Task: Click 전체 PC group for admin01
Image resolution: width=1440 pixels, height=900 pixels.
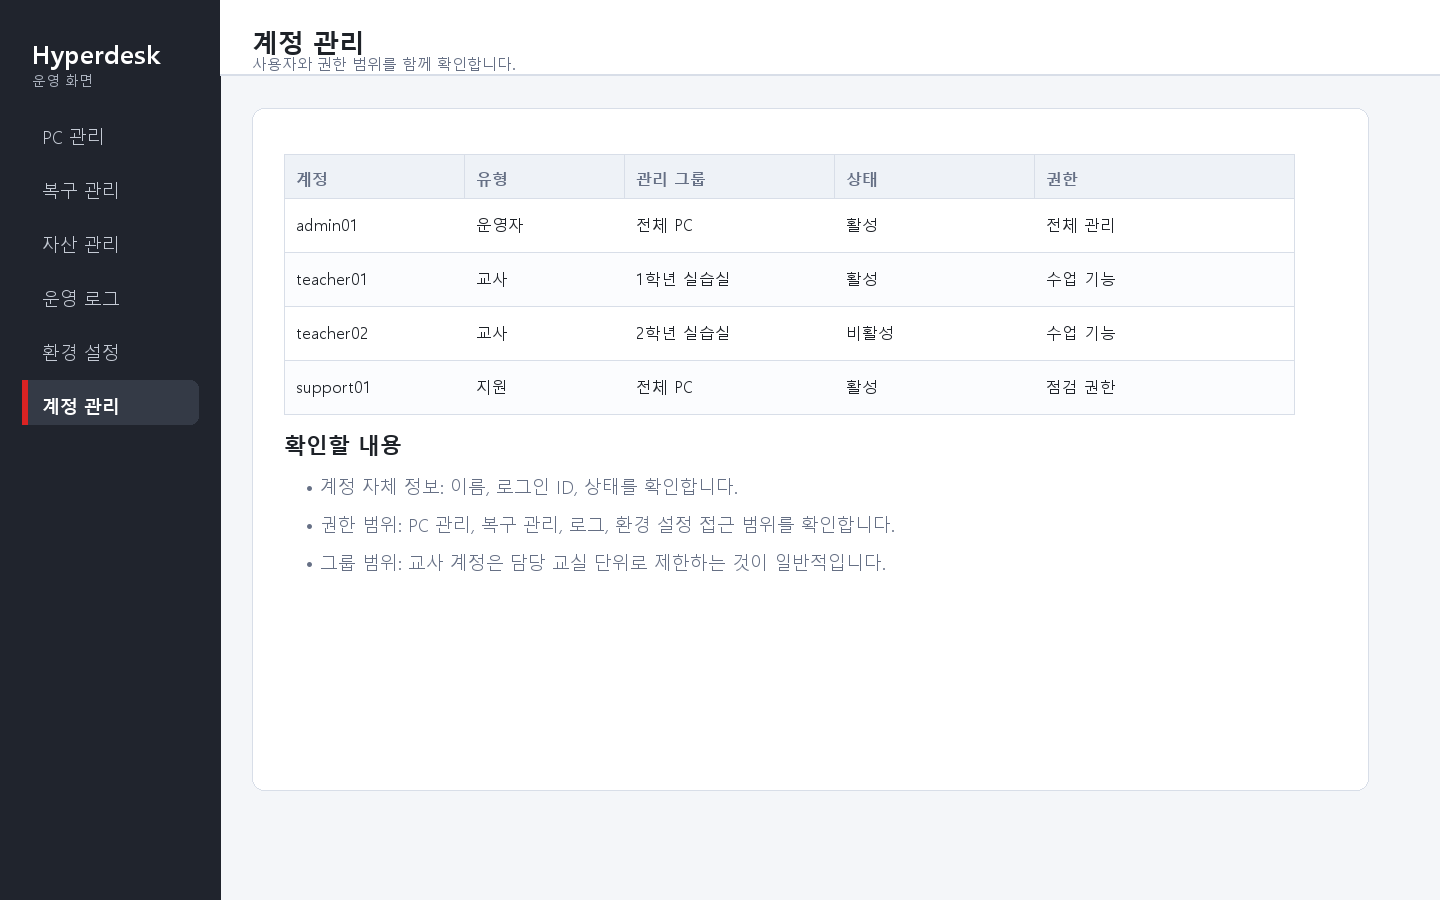Action: coord(730,226)
